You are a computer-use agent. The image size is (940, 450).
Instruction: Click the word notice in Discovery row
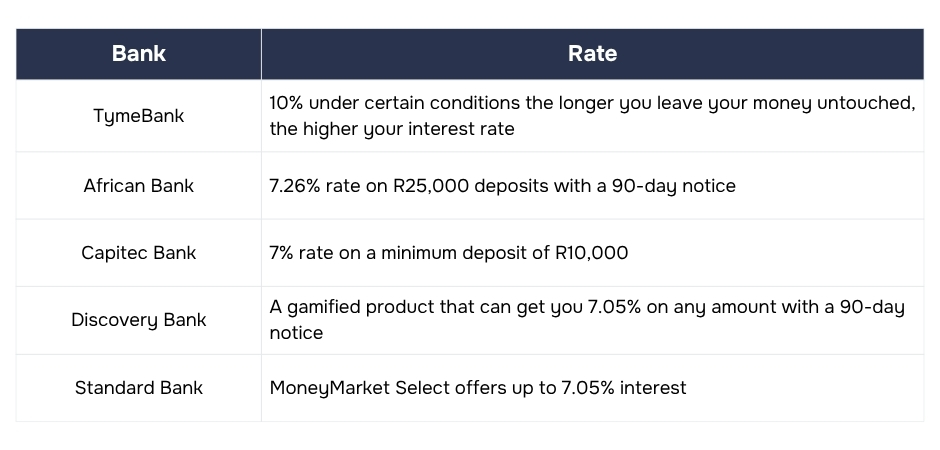click(296, 333)
